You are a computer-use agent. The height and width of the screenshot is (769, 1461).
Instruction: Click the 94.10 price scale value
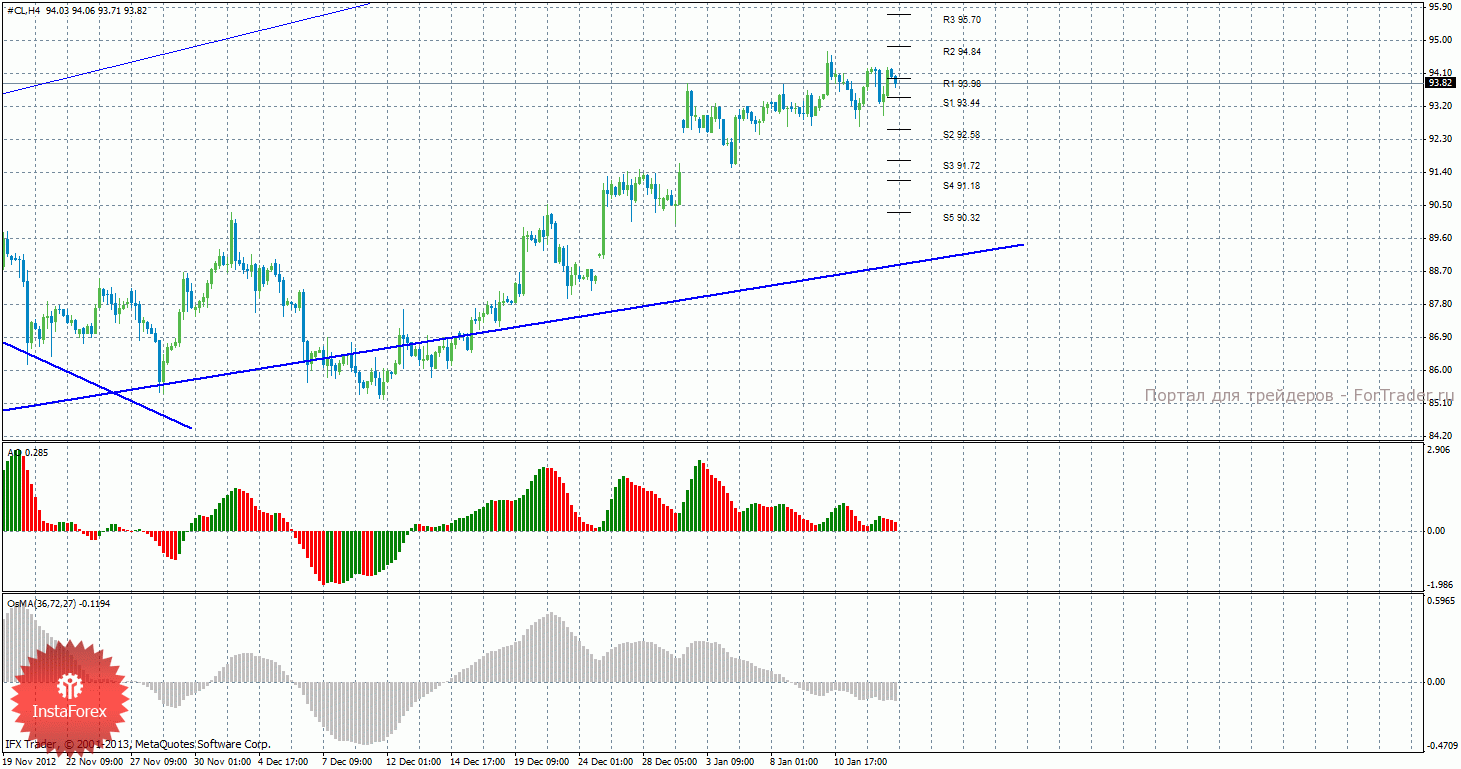coord(1440,73)
